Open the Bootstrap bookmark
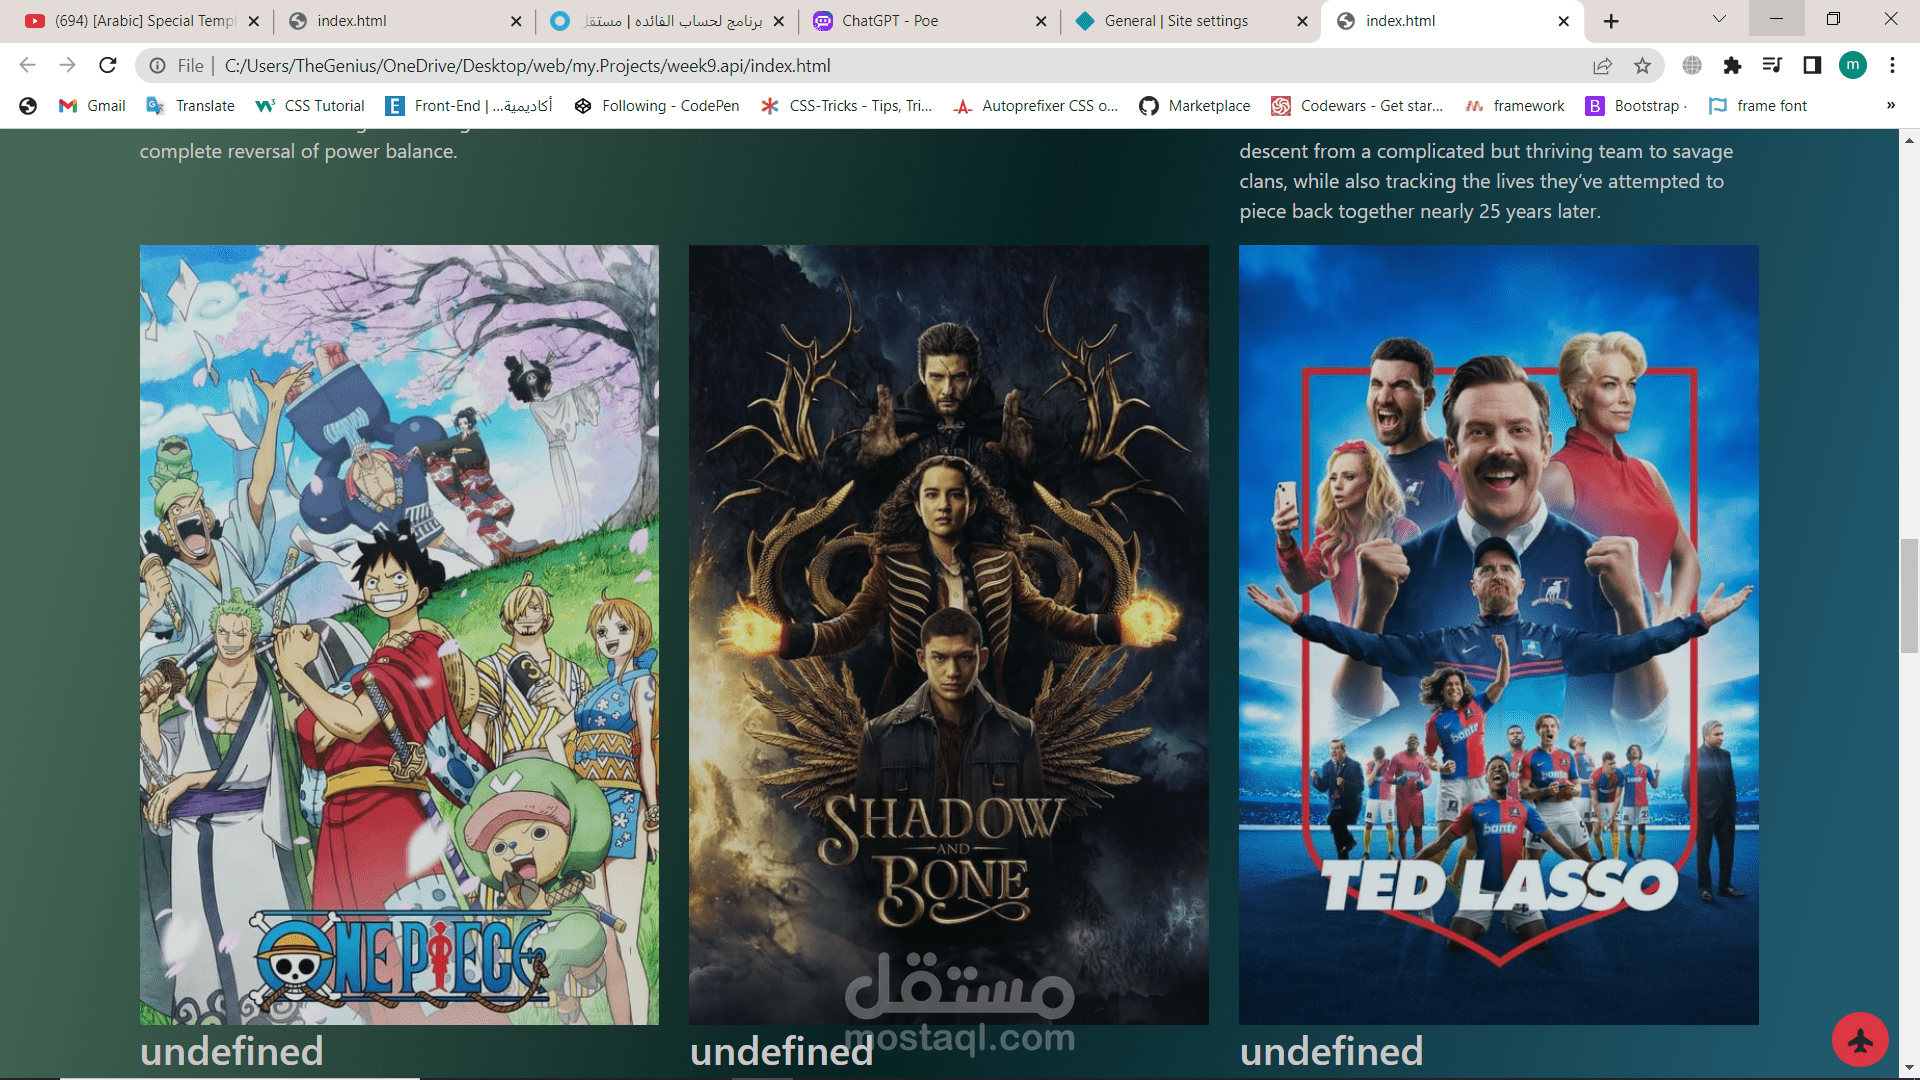Screen dimensions: 1920x1080 pos(1637,106)
